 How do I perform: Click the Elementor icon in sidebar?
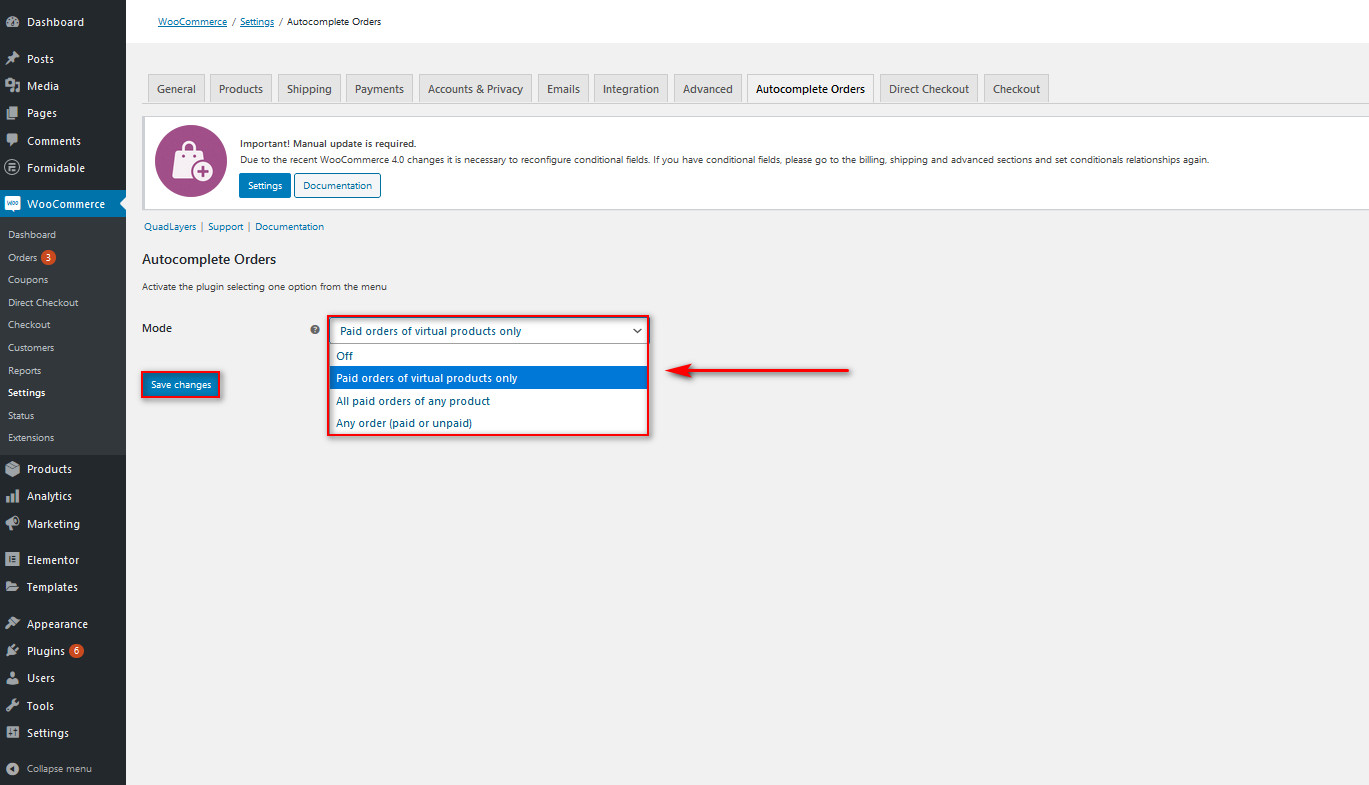(x=13, y=560)
